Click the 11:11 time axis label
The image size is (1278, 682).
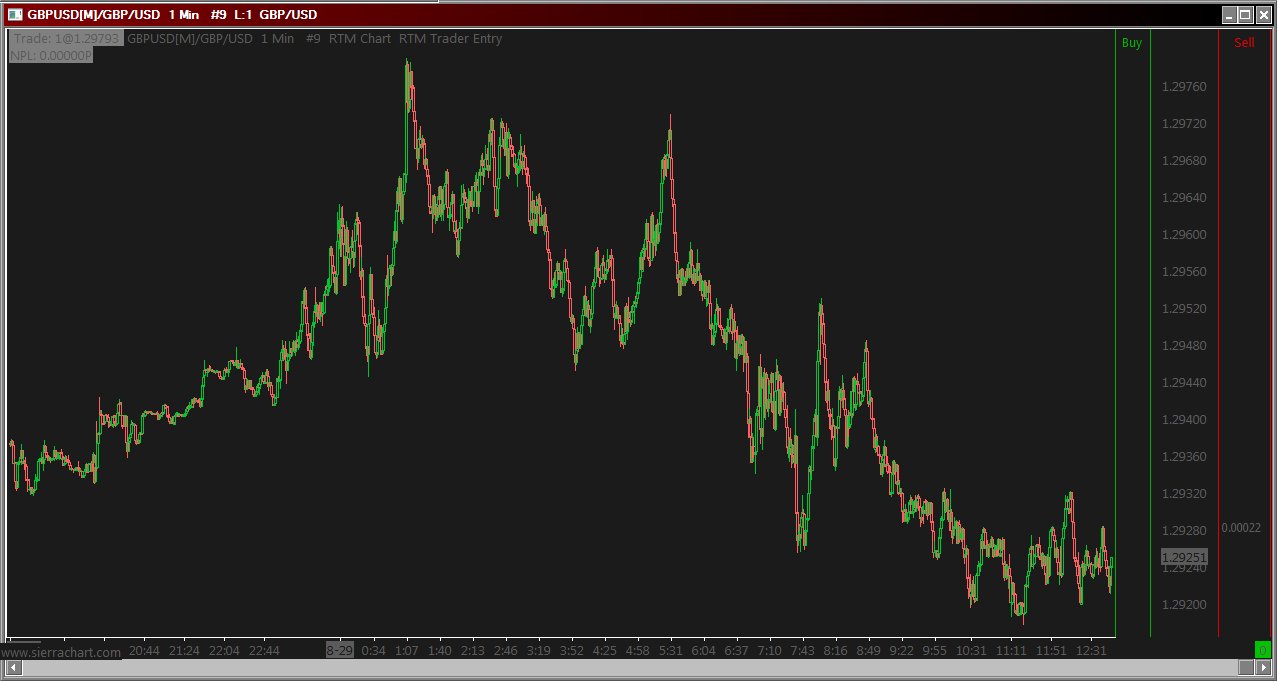(1011, 650)
